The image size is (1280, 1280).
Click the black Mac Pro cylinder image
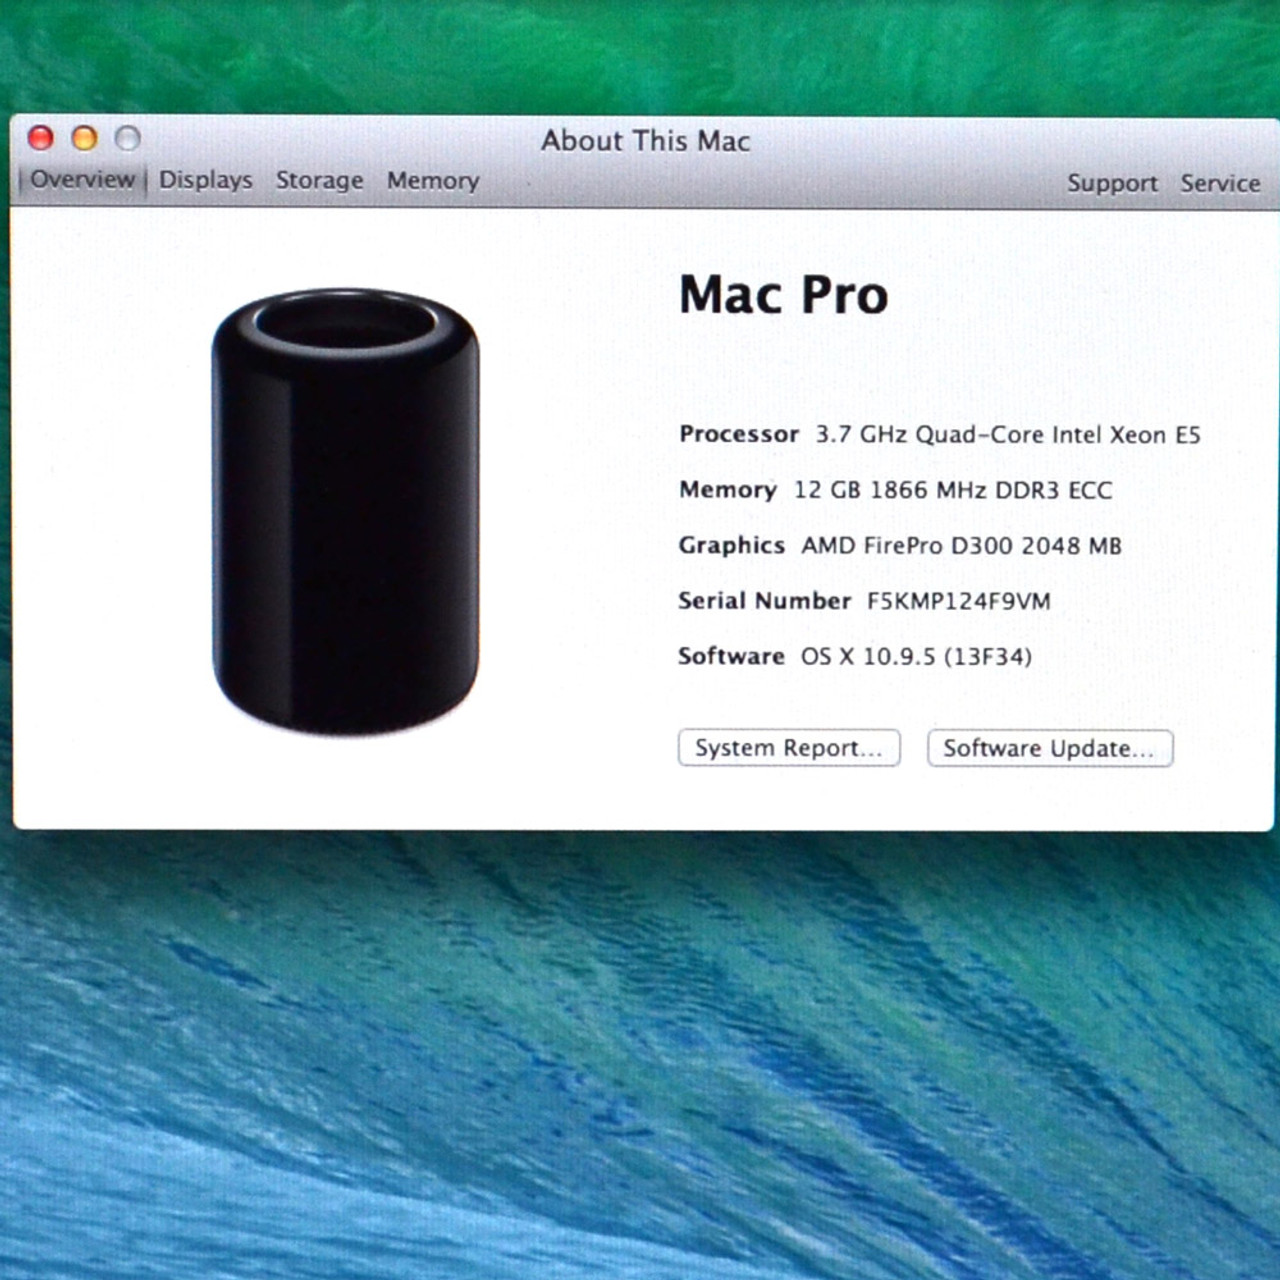345,510
